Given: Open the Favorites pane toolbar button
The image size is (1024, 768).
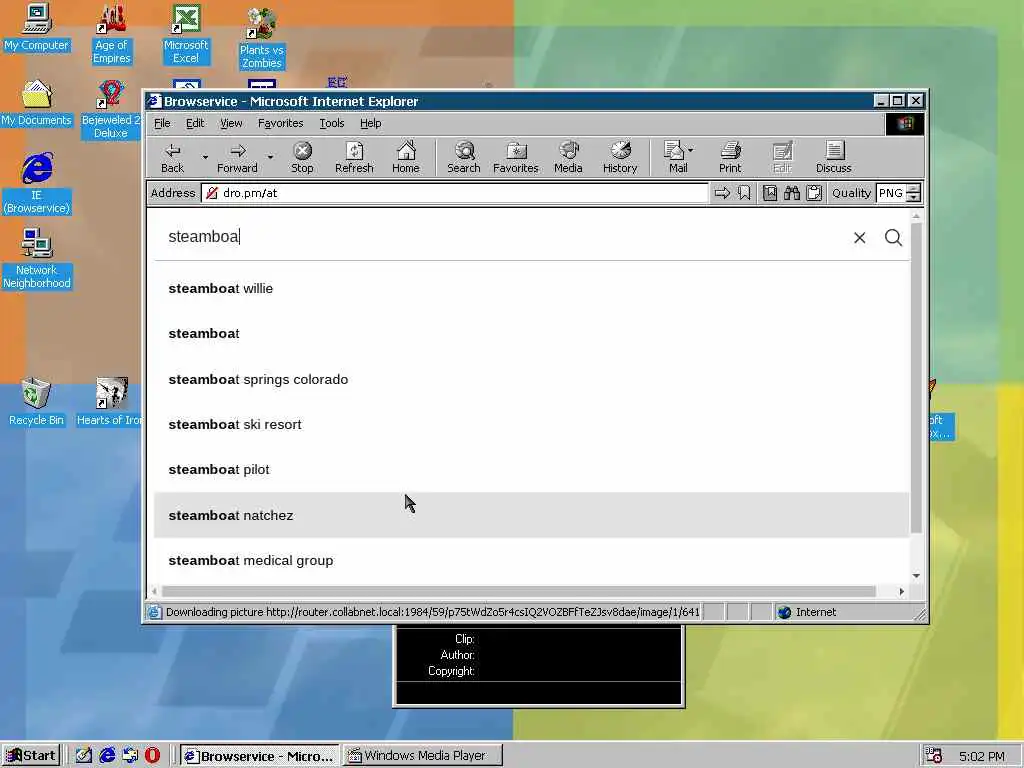Looking at the screenshot, I should click(x=515, y=157).
